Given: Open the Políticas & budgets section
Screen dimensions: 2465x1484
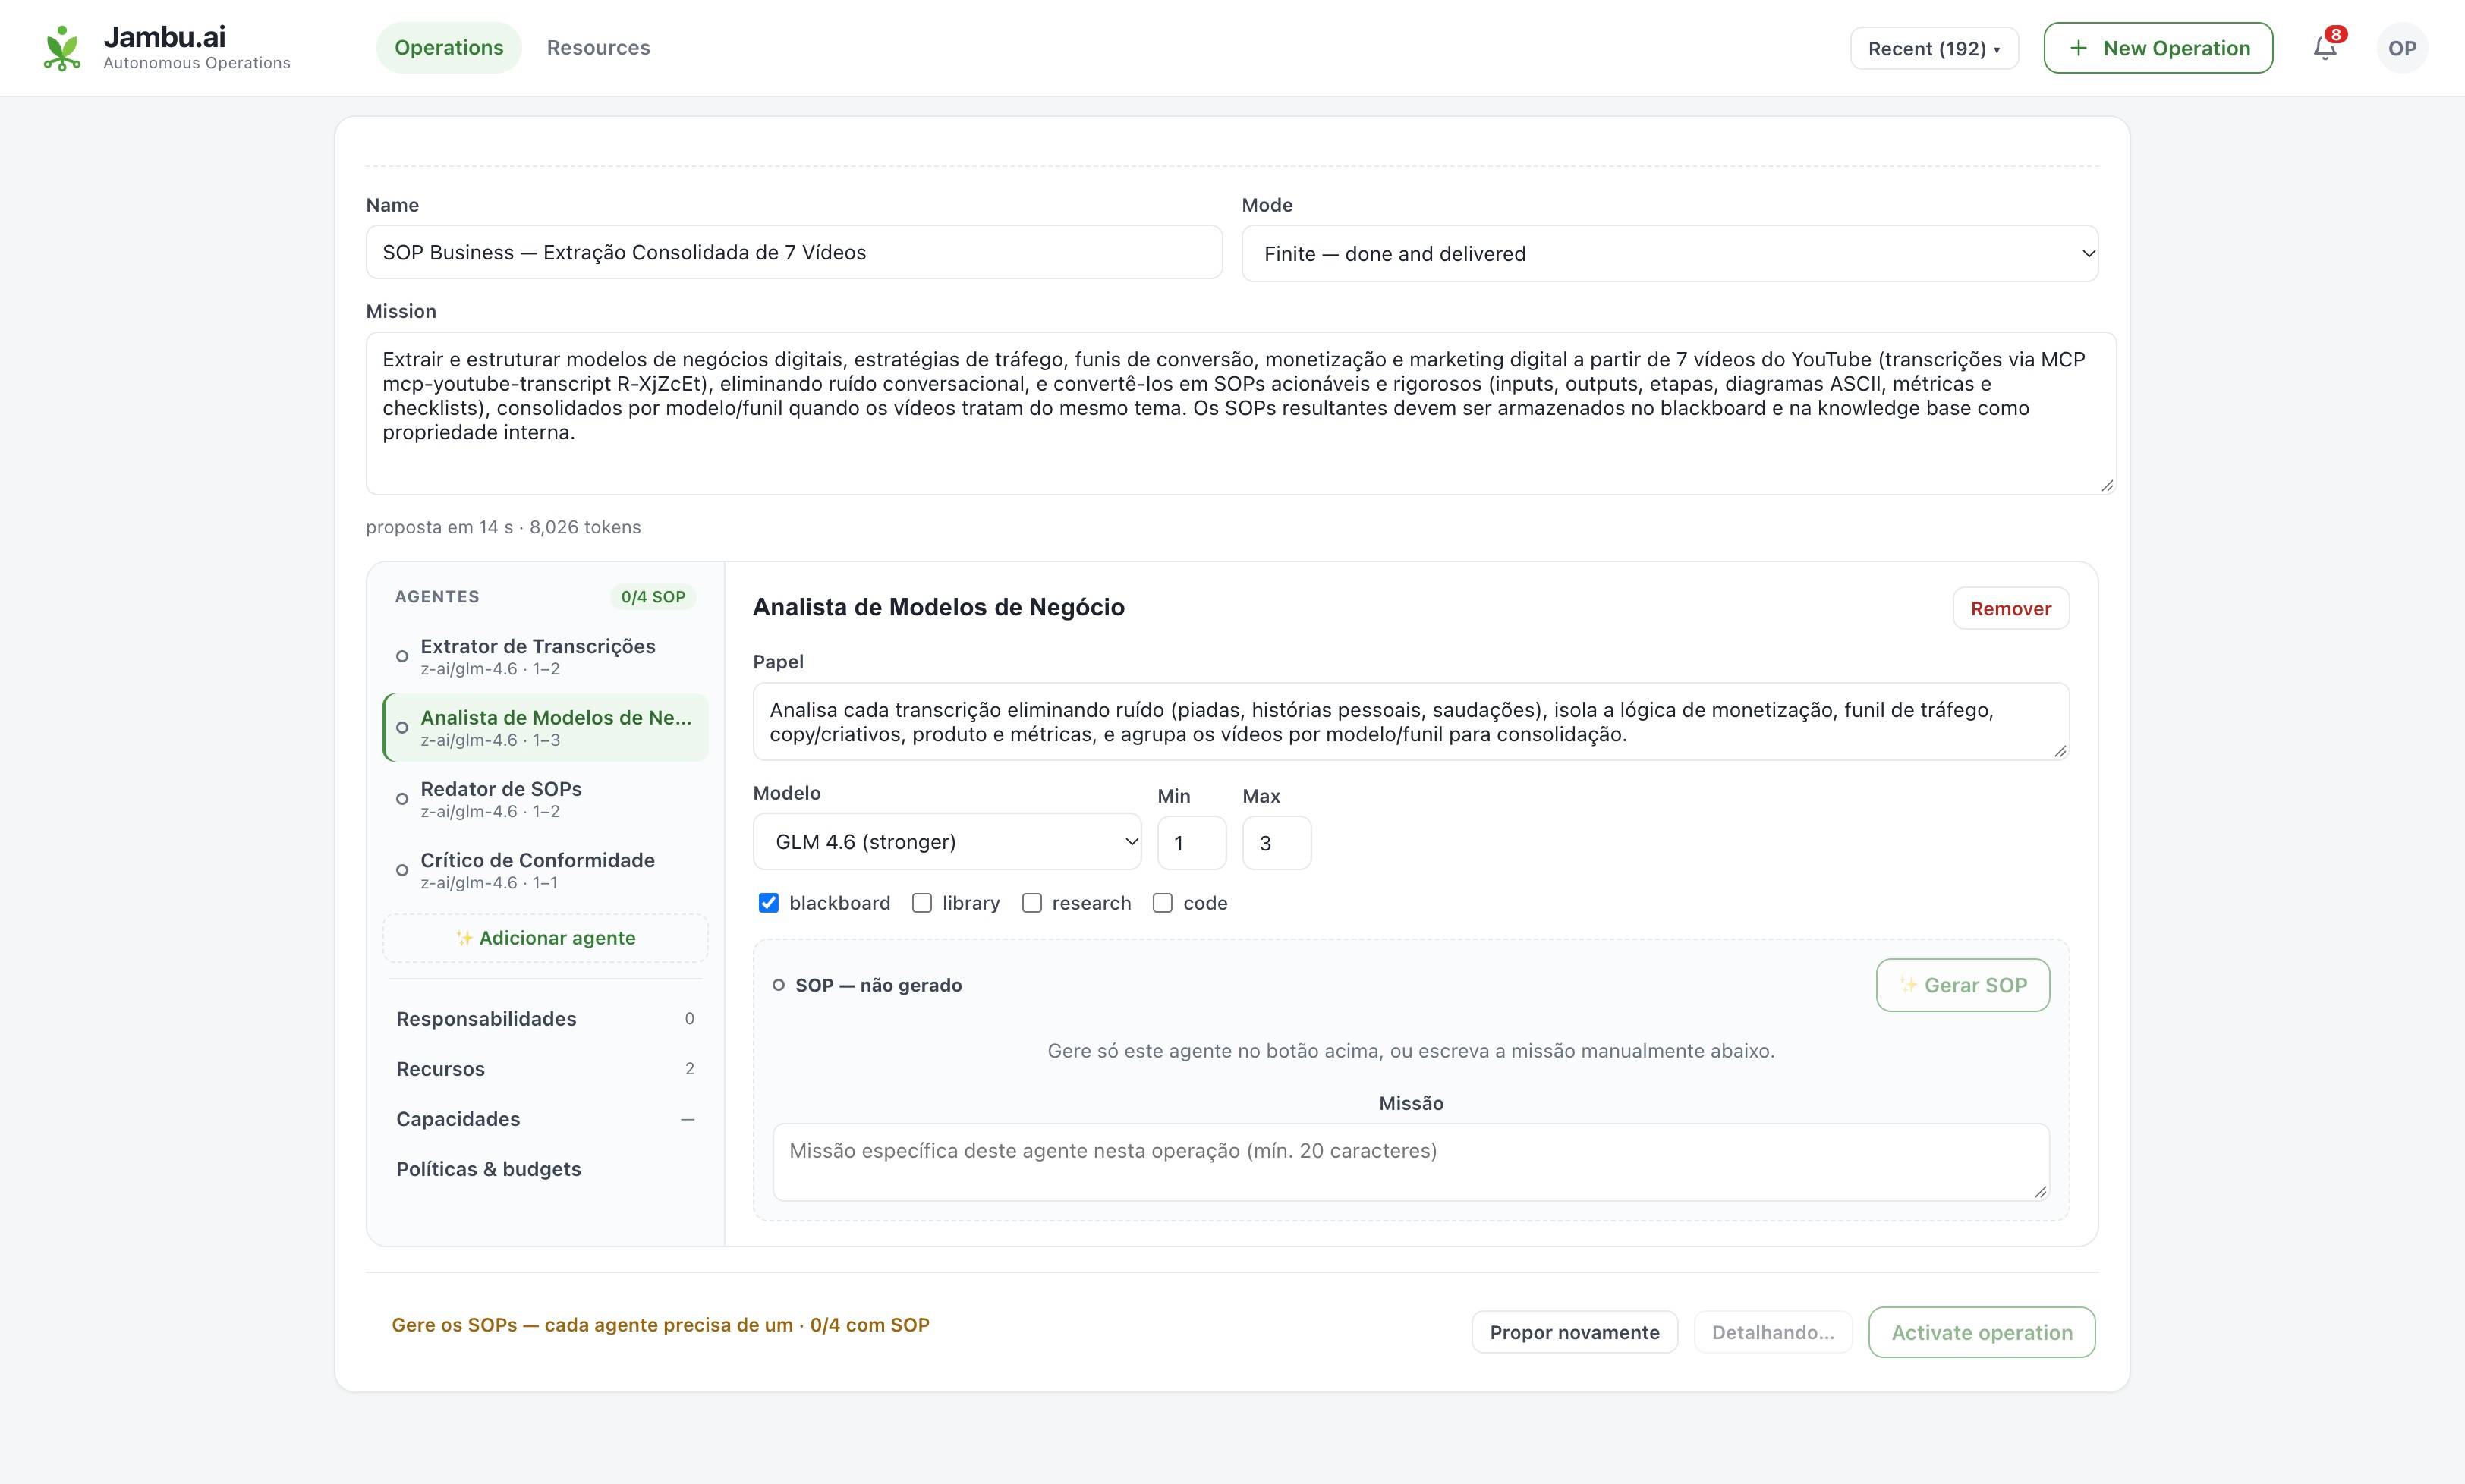Looking at the screenshot, I should click(x=545, y=1169).
